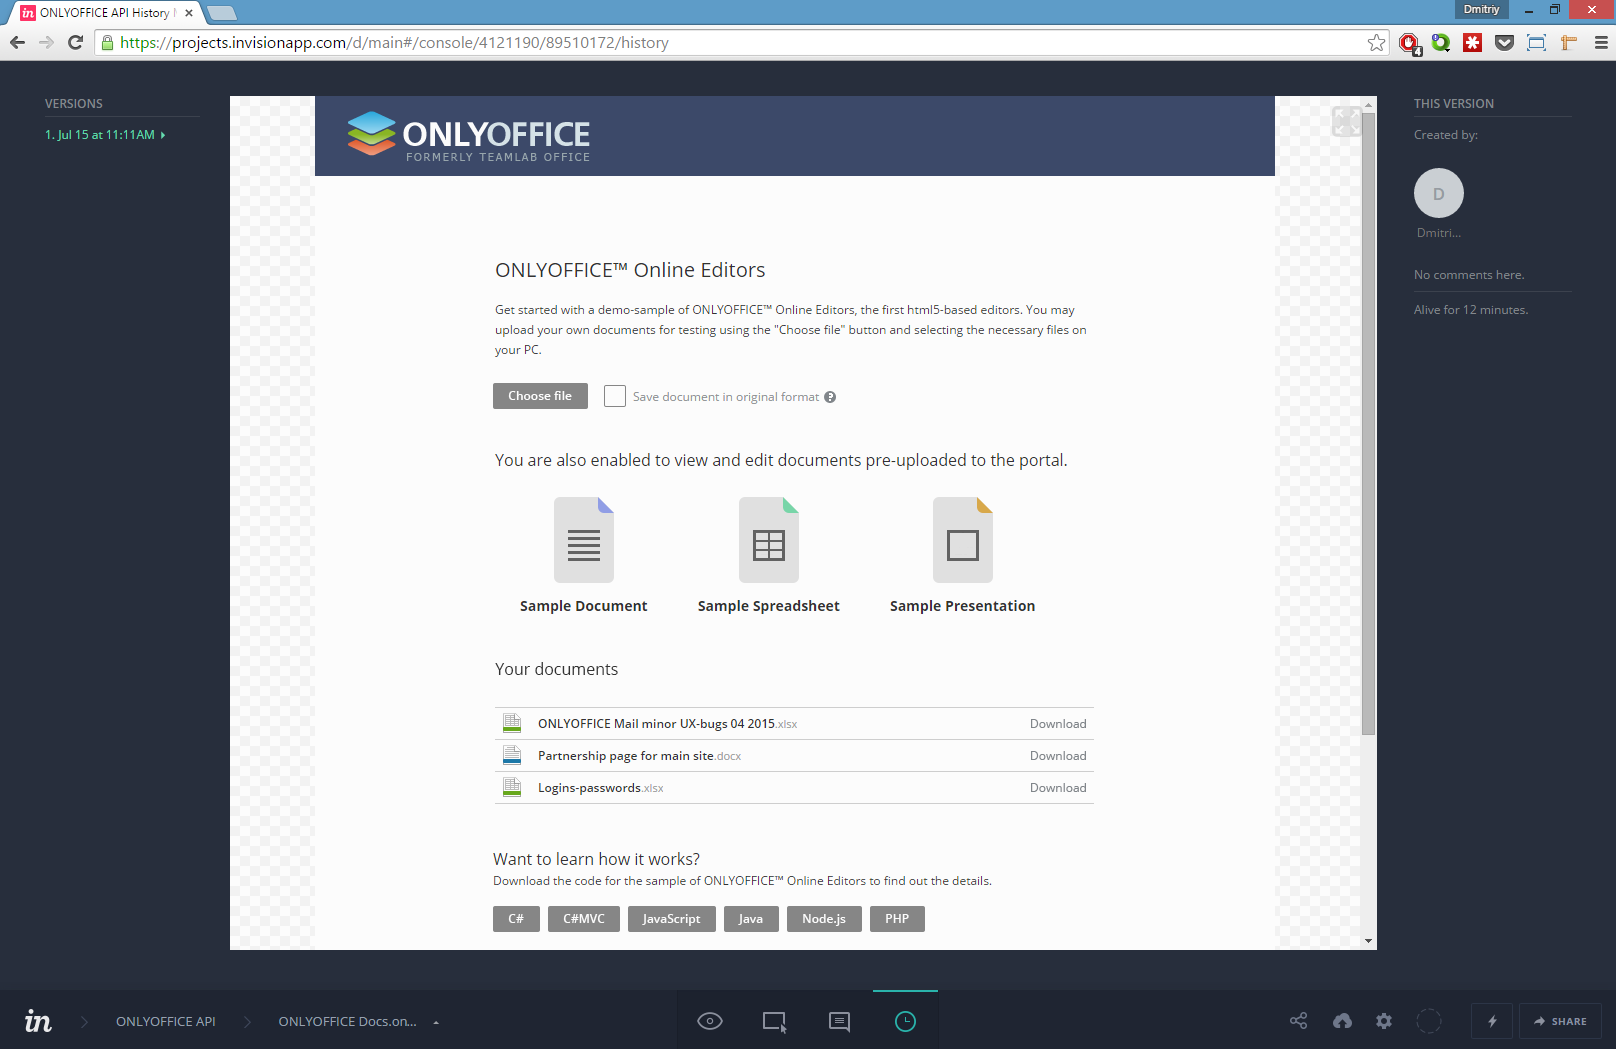Viewport: 1616px width, 1049px height.
Task: Expand the ONLYOFFICE Docs.on... screen dropdown
Action: (436, 1022)
